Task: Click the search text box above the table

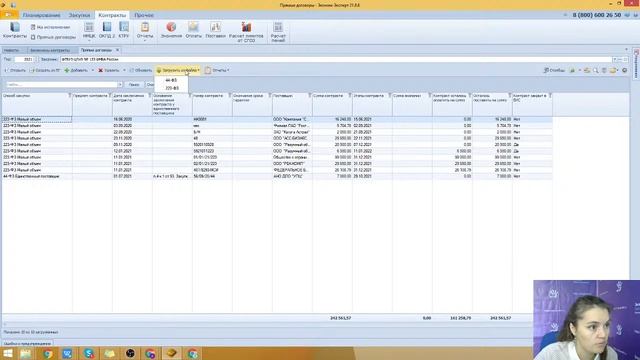Action: (x=62, y=84)
